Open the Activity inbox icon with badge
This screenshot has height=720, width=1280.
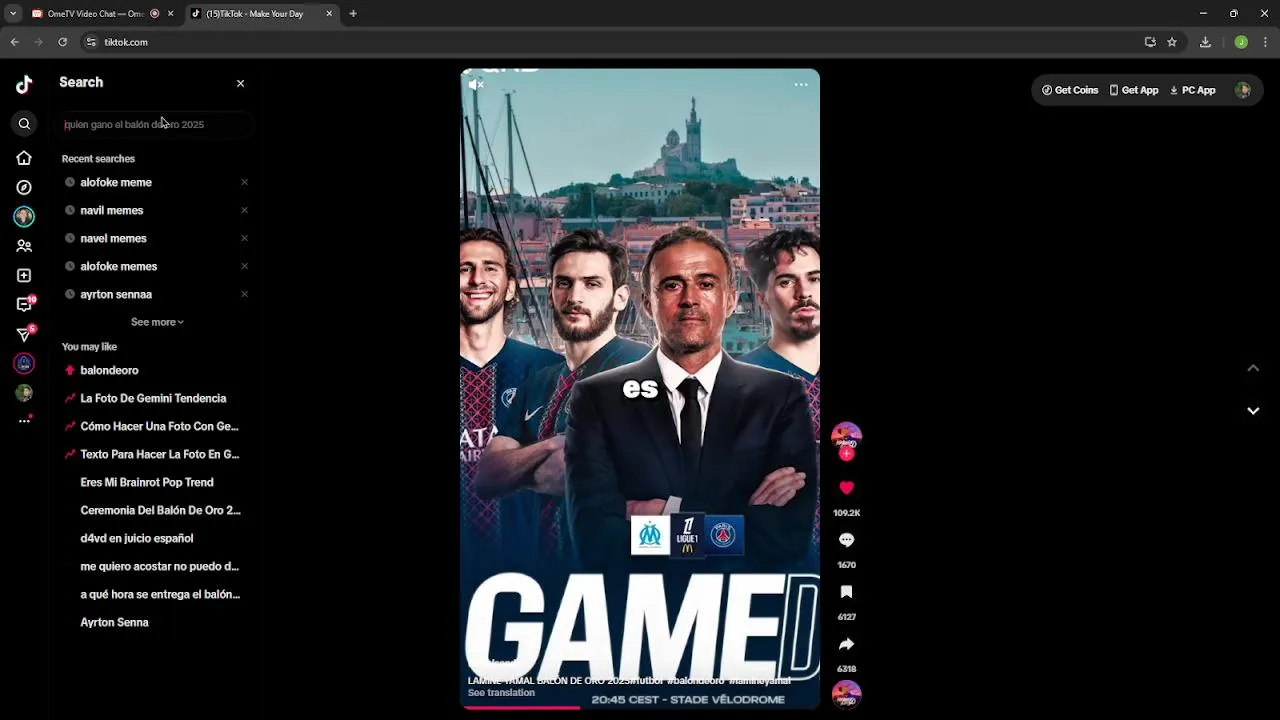coord(25,304)
